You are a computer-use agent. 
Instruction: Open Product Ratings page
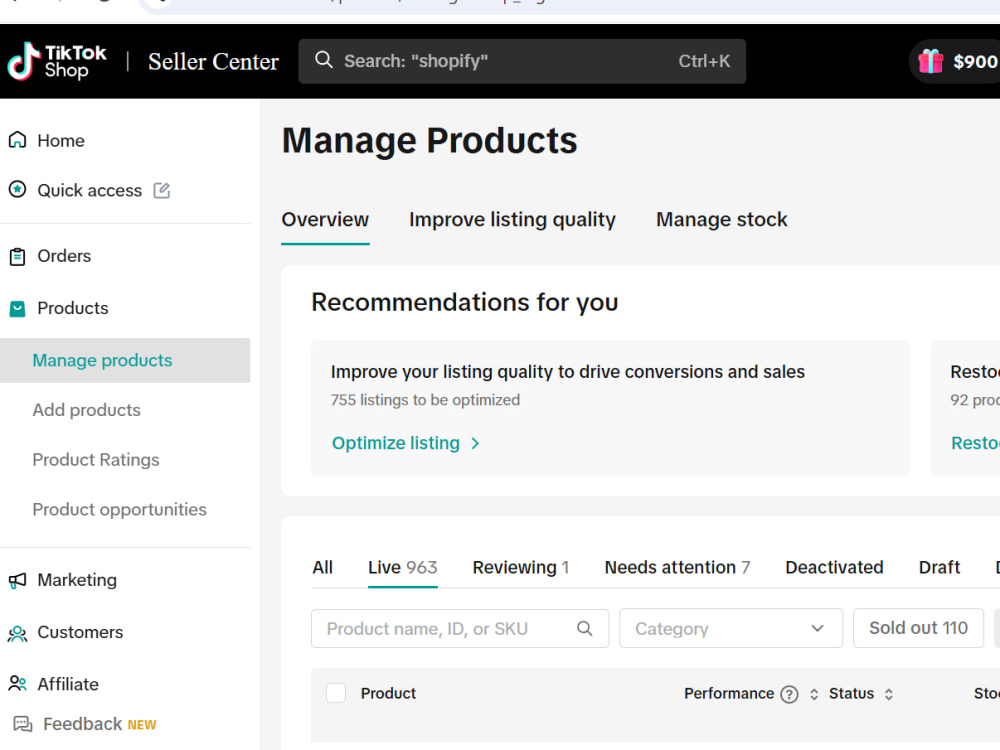click(x=96, y=460)
